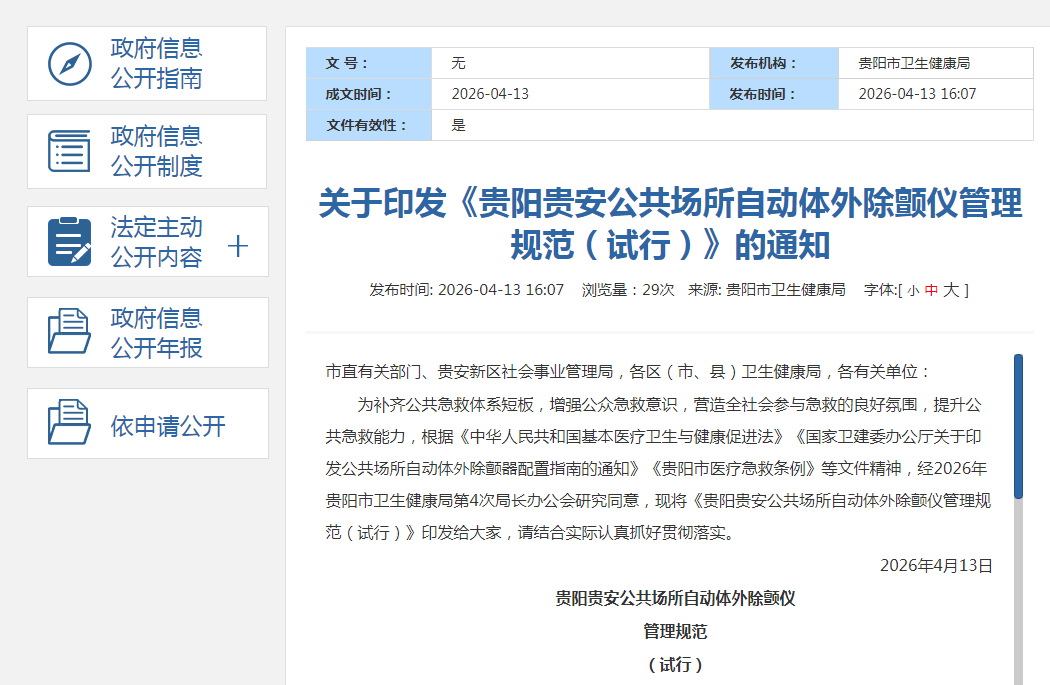The height and width of the screenshot is (685, 1050).
Task: Go to the 政府信息公开年报 page
Action: click(x=156, y=333)
